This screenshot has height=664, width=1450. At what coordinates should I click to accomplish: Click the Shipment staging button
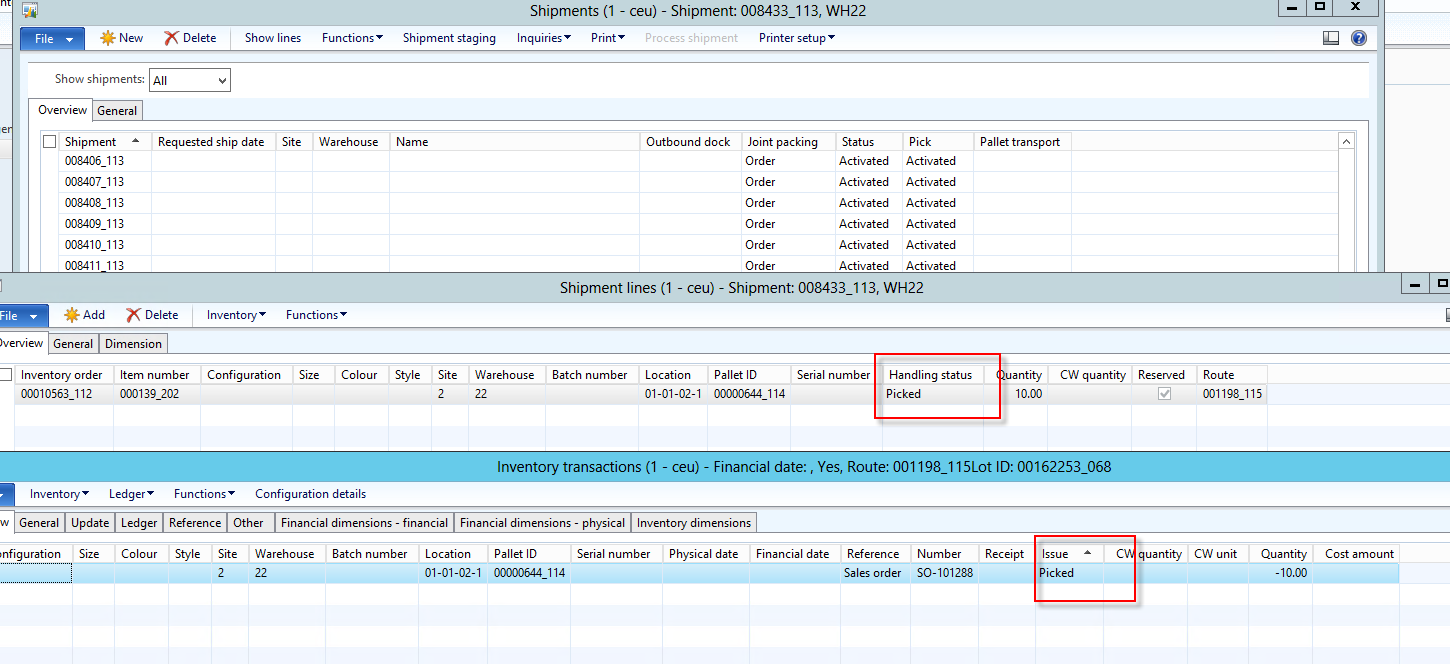[449, 38]
